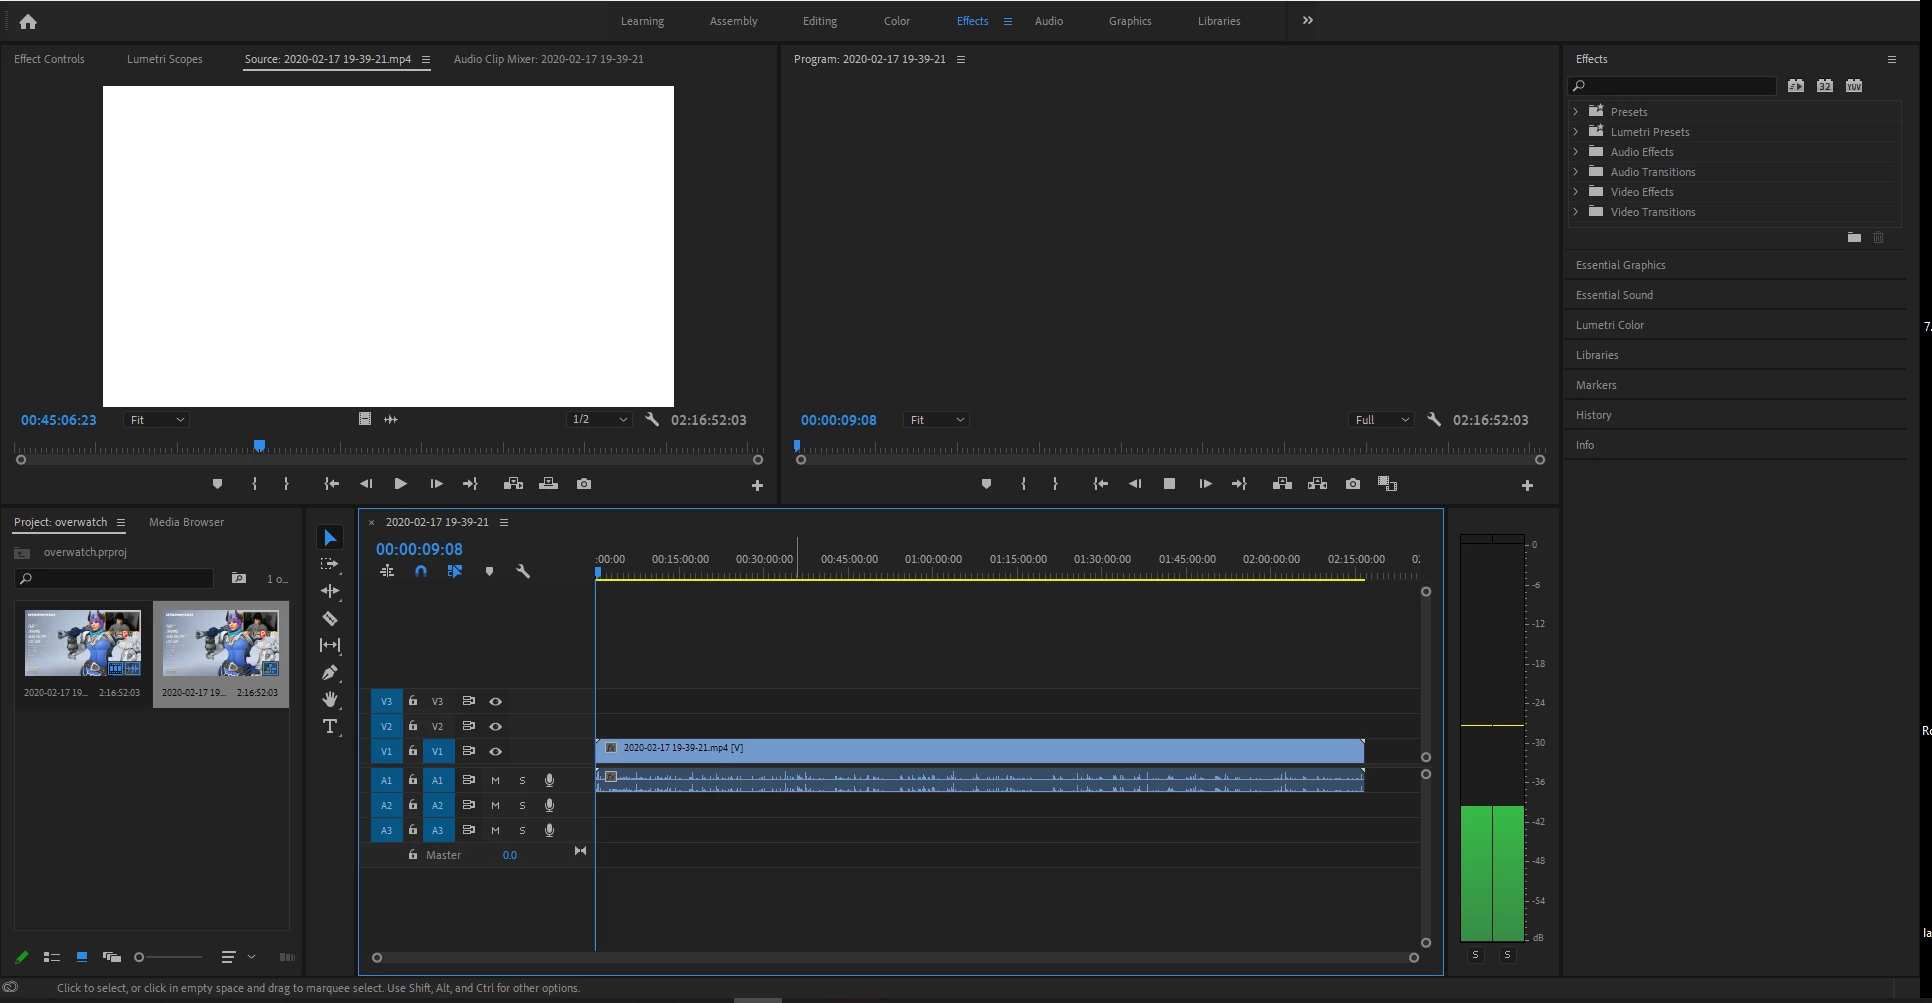
Task: Expand the Video Effects folder
Action: (x=1576, y=192)
